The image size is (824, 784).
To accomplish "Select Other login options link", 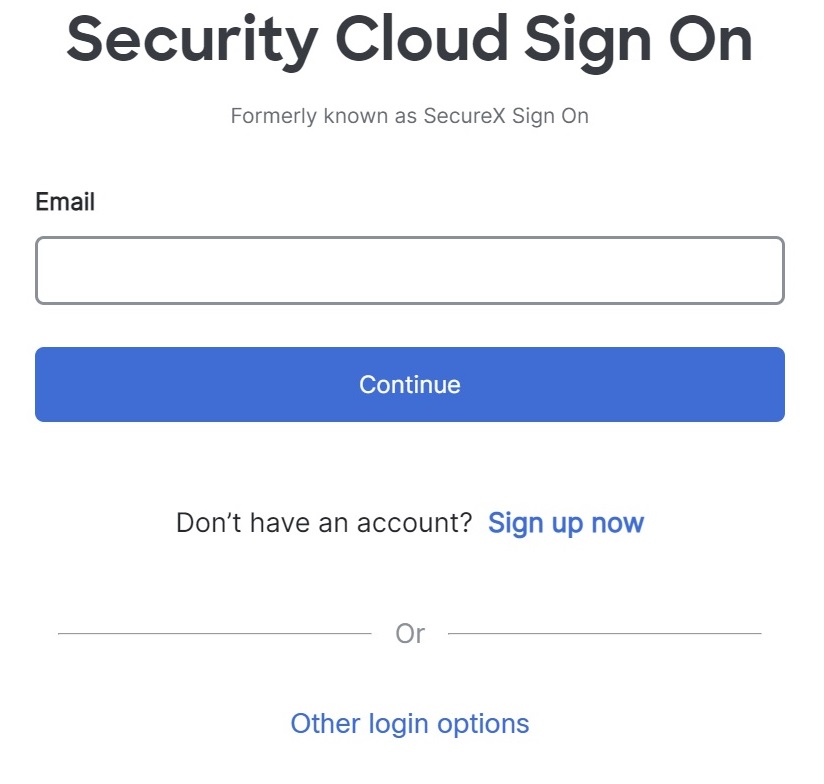I will [409, 723].
